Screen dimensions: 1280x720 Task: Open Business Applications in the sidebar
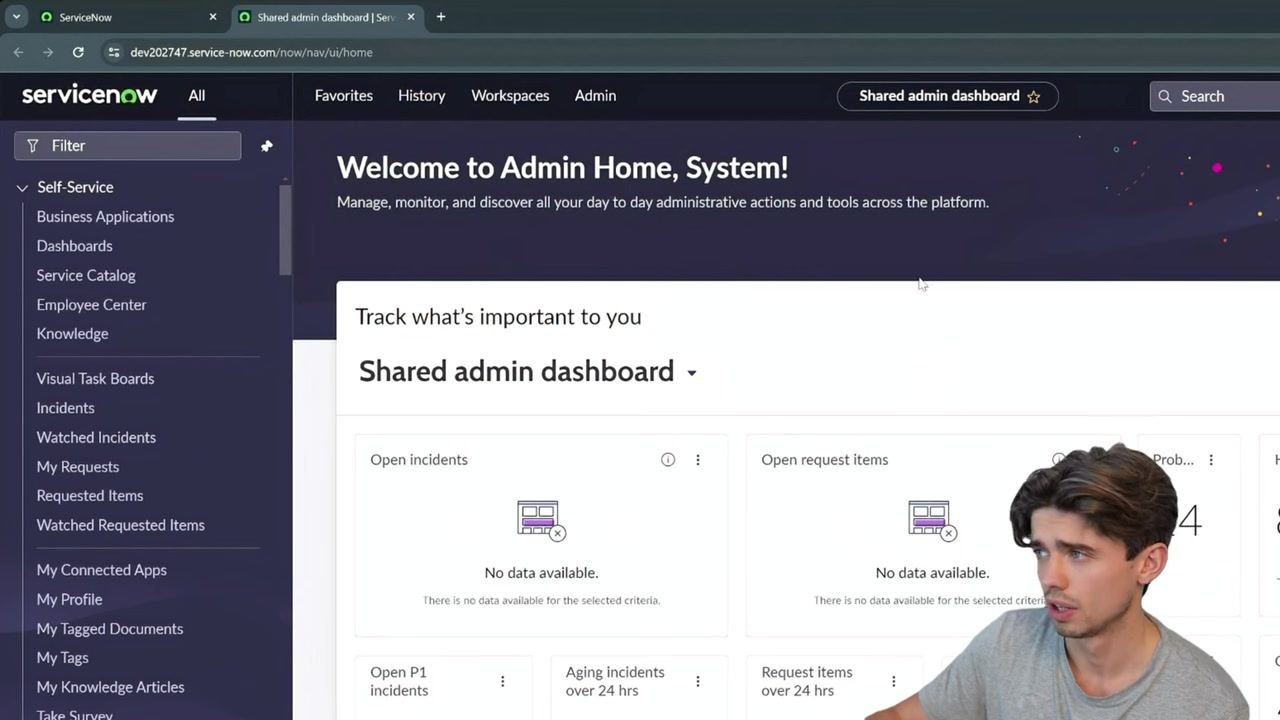pyautogui.click(x=105, y=217)
